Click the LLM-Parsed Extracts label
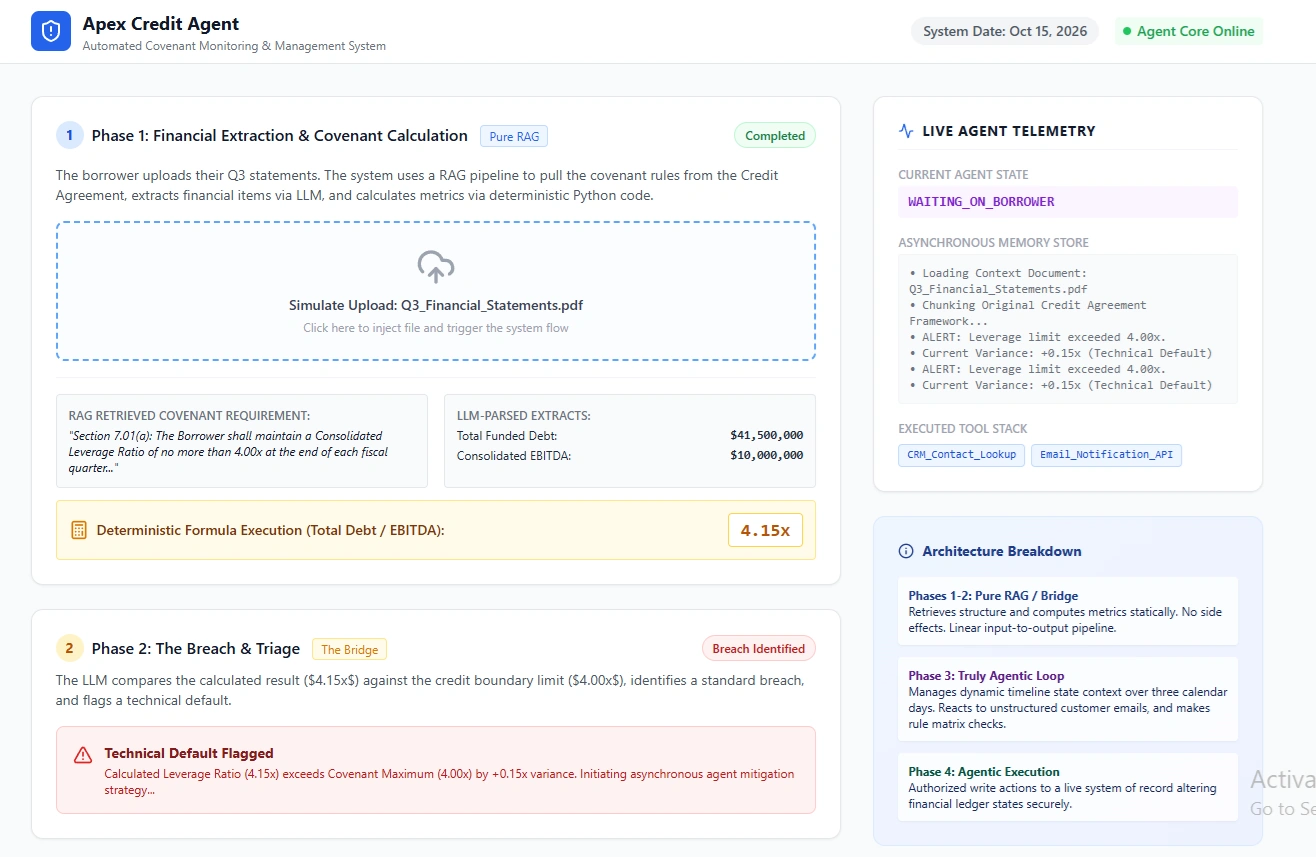Image resolution: width=1316 pixels, height=857 pixels. point(523,415)
